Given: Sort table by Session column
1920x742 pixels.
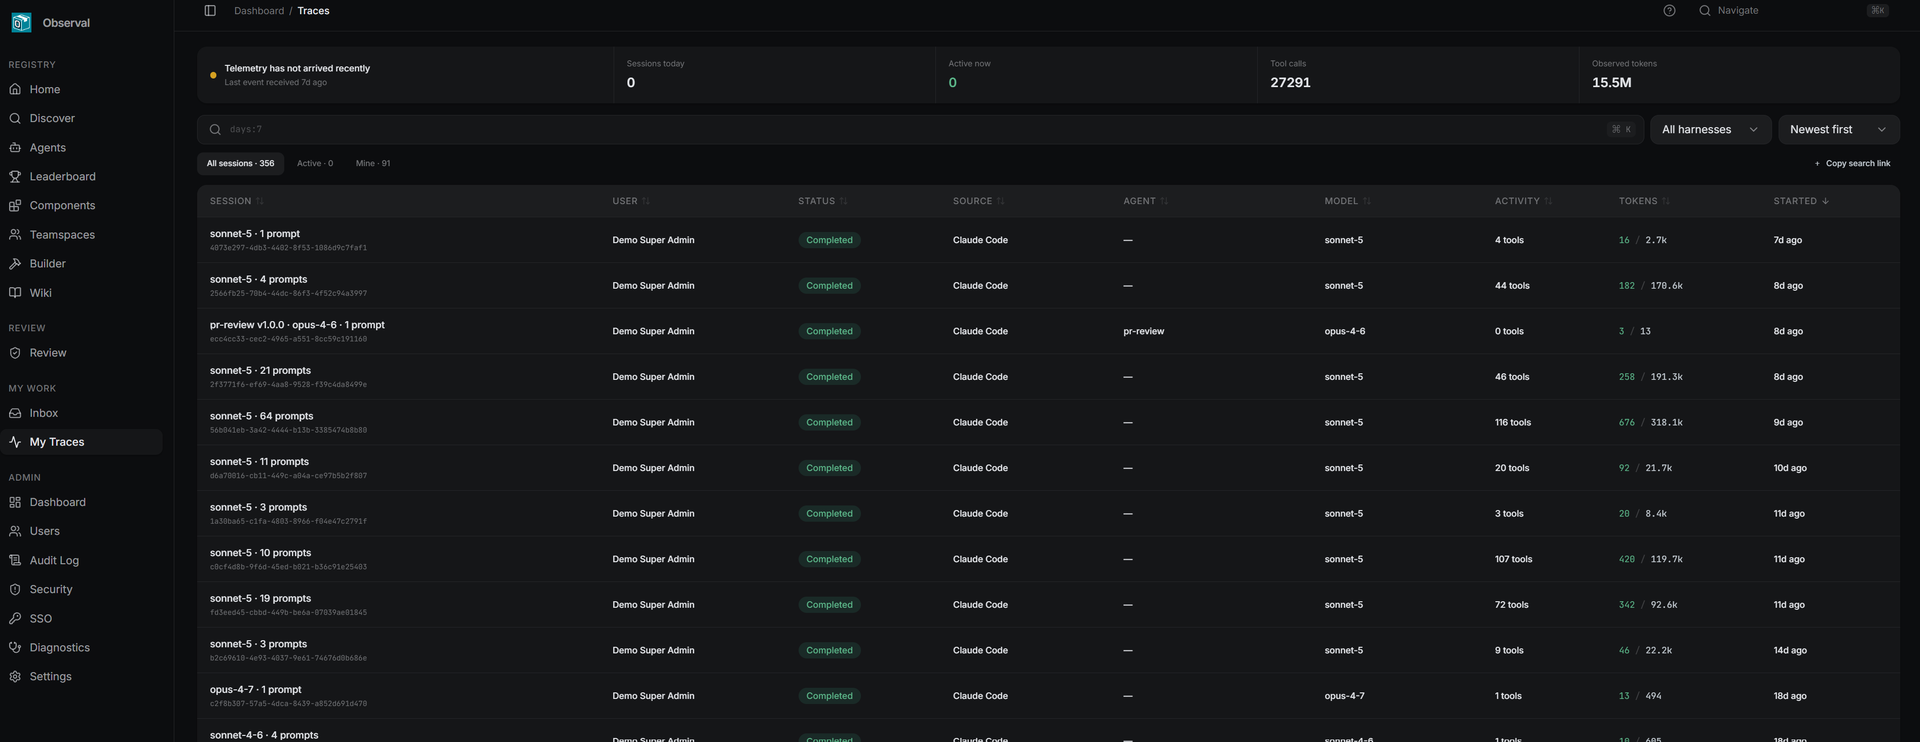Looking at the screenshot, I should point(237,201).
